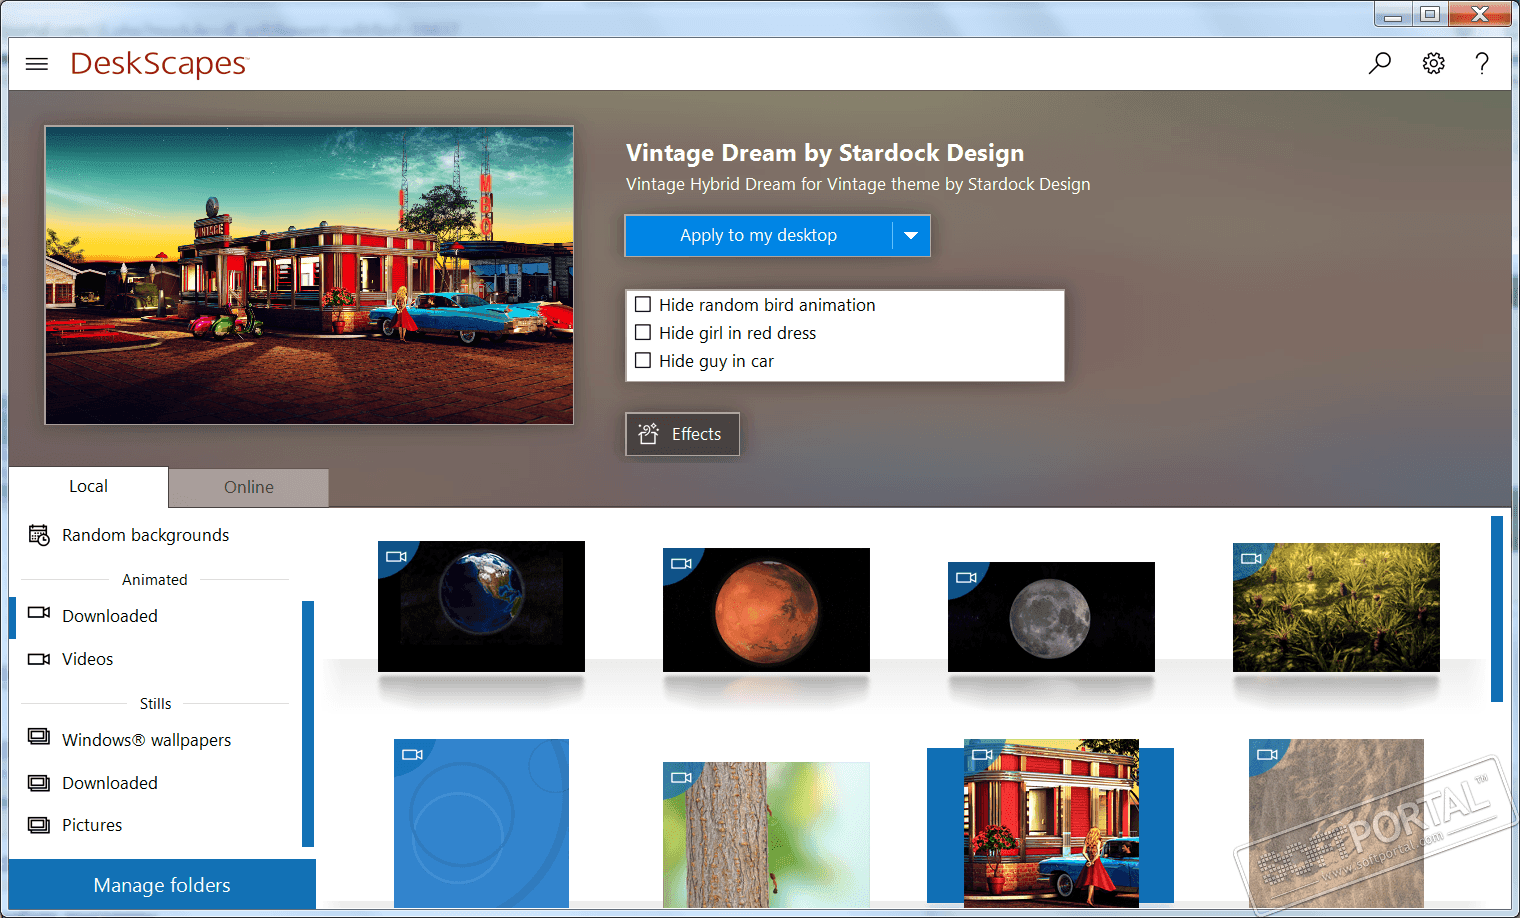
Task: Click the sidebar category scrollbar
Action: [x=308, y=724]
